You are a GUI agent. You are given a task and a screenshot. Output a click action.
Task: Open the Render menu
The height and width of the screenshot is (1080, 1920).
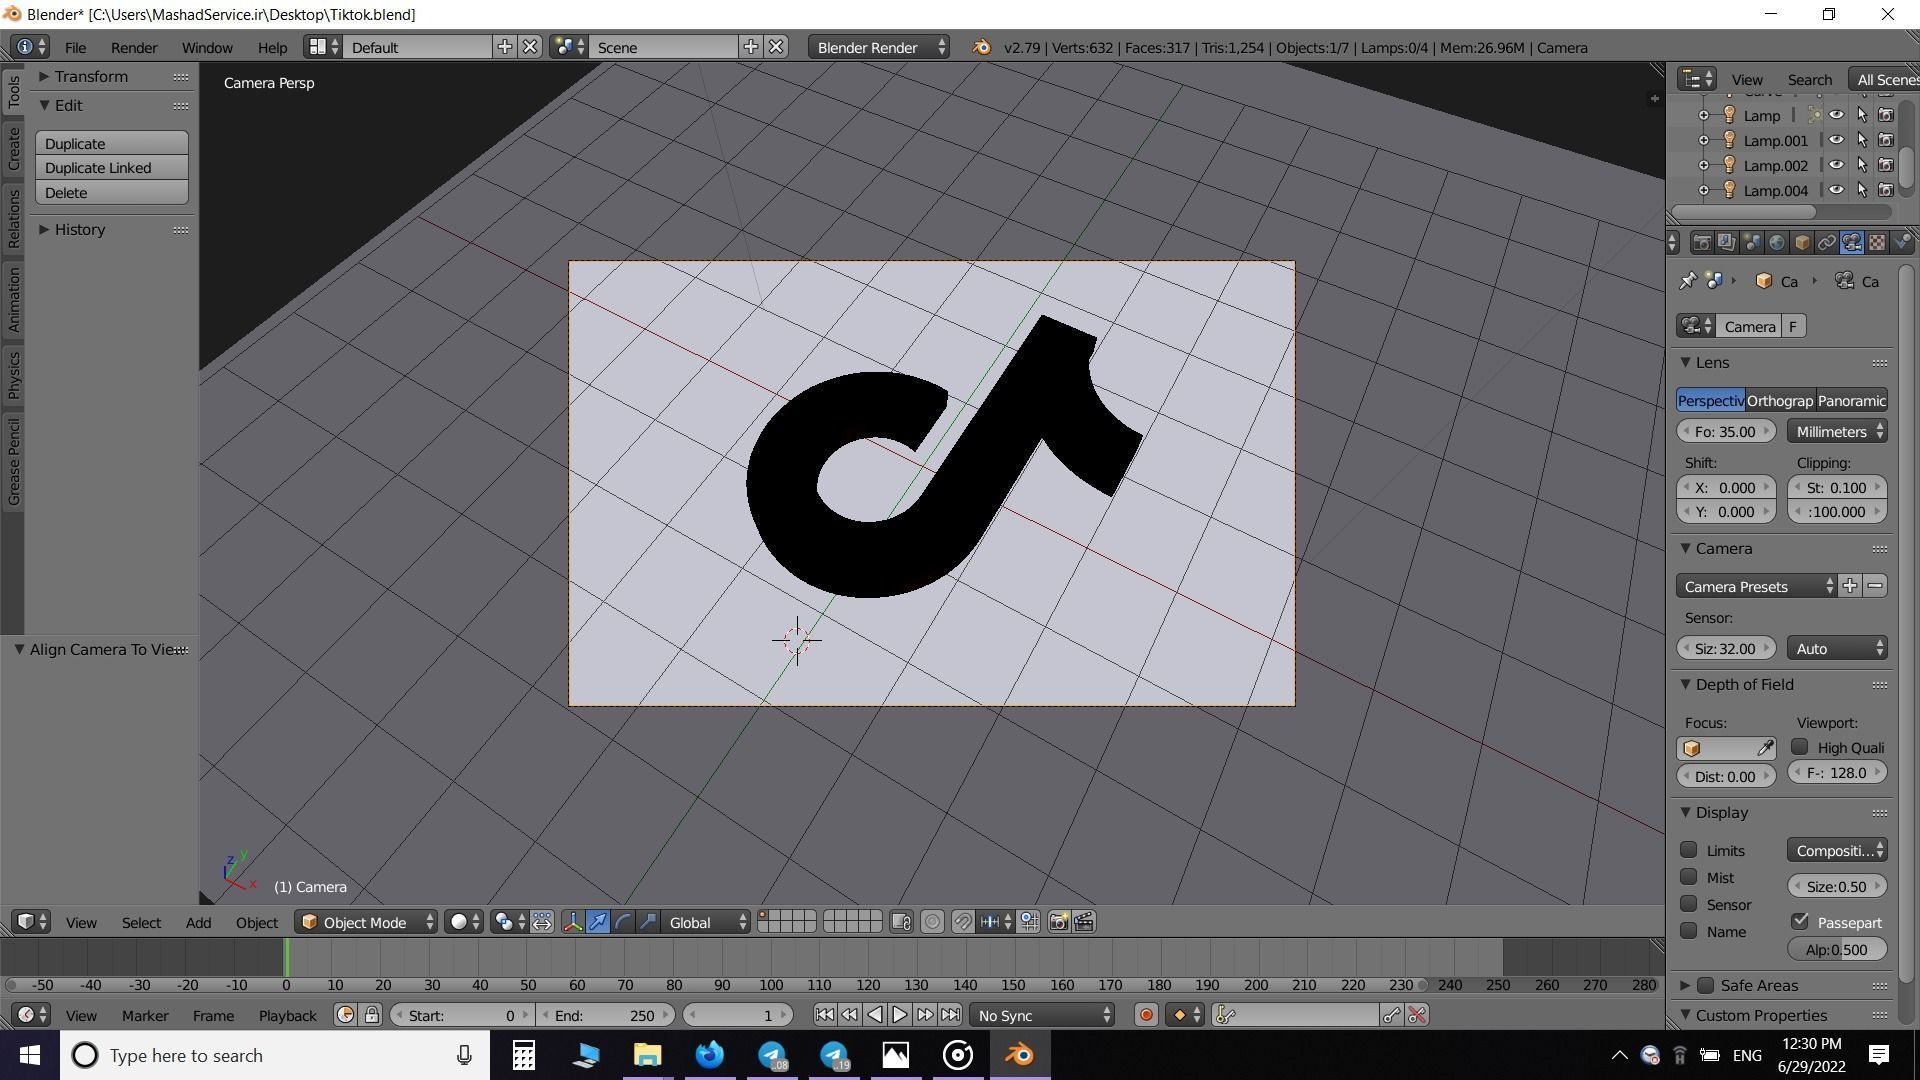coord(134,47)
